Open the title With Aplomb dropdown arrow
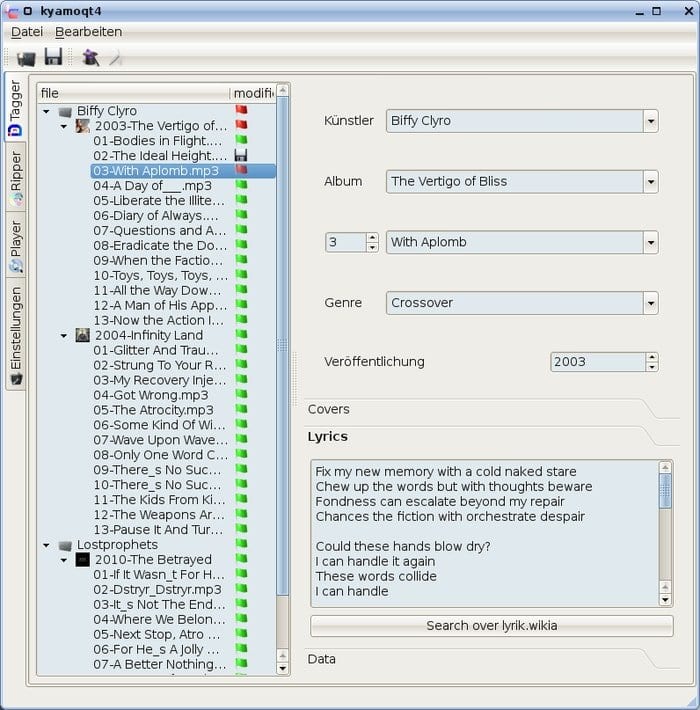700x710 pixels. point(651,242)
